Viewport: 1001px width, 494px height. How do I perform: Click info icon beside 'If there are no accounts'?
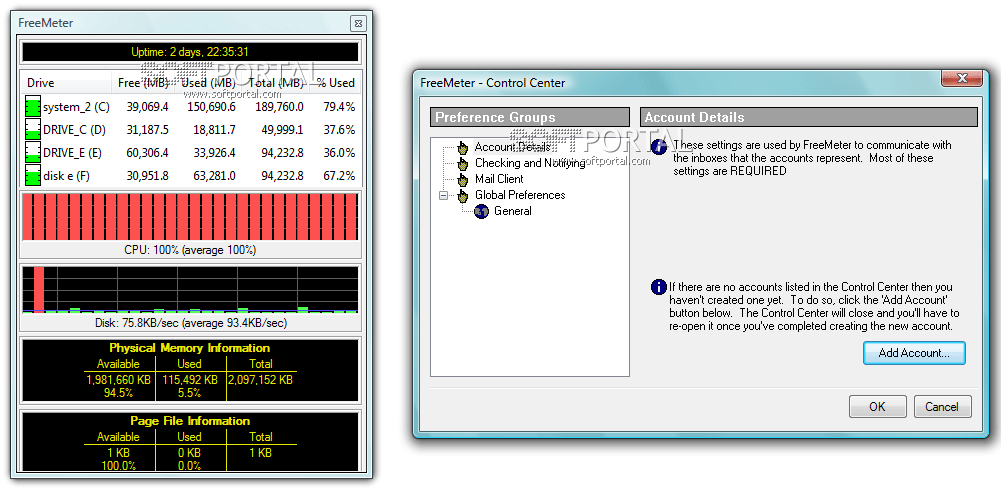pos(658,287)
